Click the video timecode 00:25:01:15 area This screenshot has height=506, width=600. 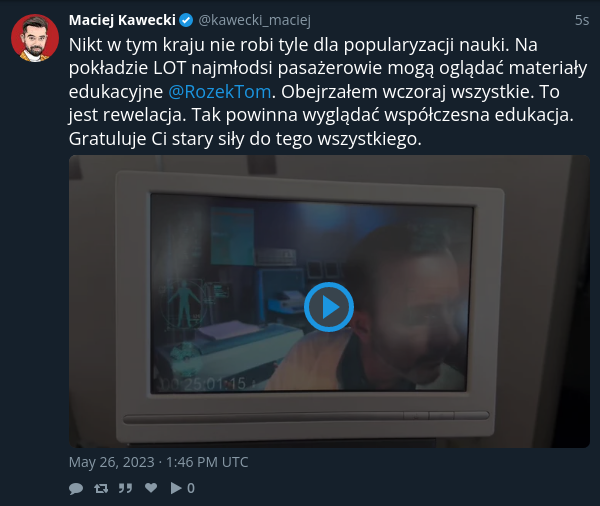coord(205,383)
